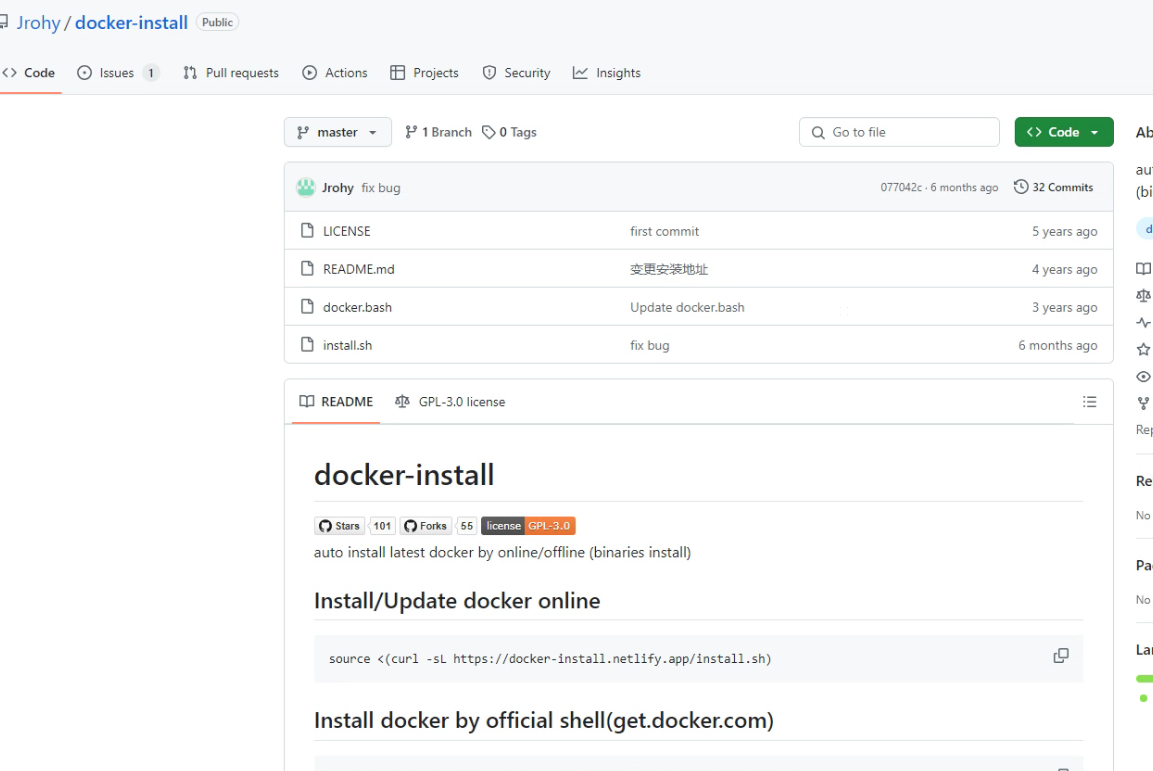Click the 'Install/Update docker online' heading
The image size is (1153, 771).
(x=457, y=601)
